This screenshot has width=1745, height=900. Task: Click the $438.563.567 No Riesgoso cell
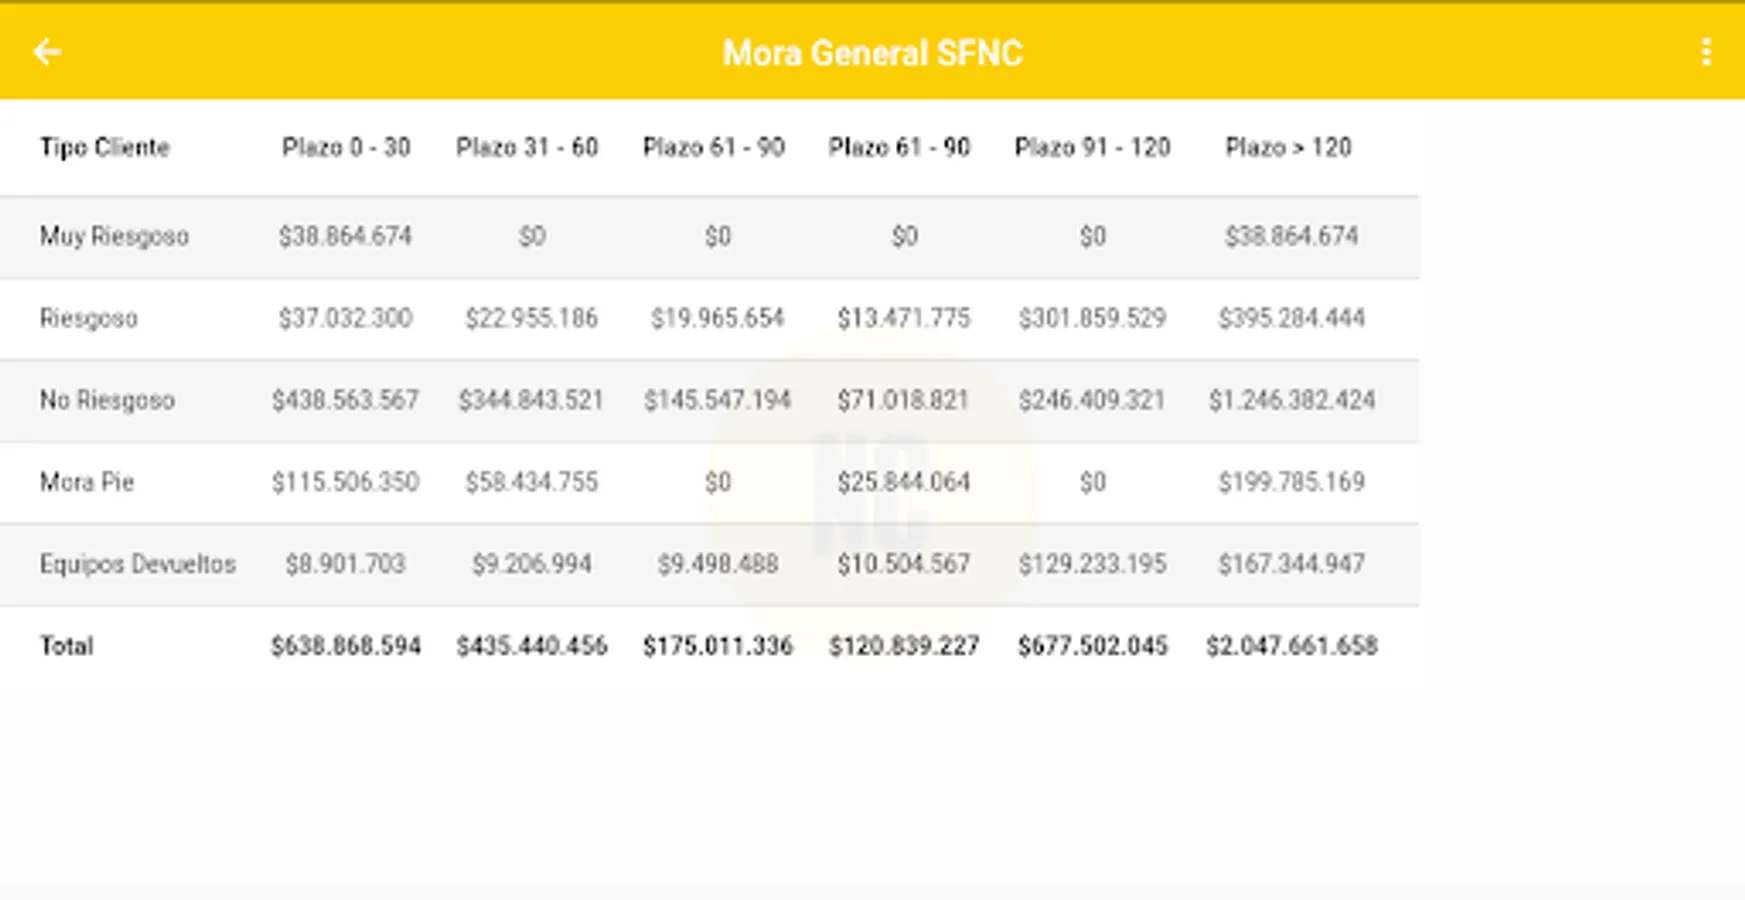coord(346,401)
